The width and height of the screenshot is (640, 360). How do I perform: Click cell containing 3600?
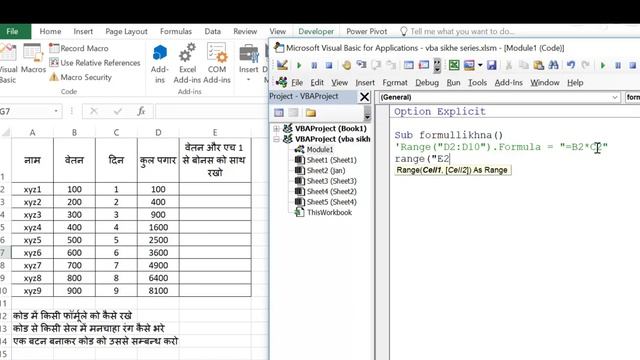coord(158,253)
